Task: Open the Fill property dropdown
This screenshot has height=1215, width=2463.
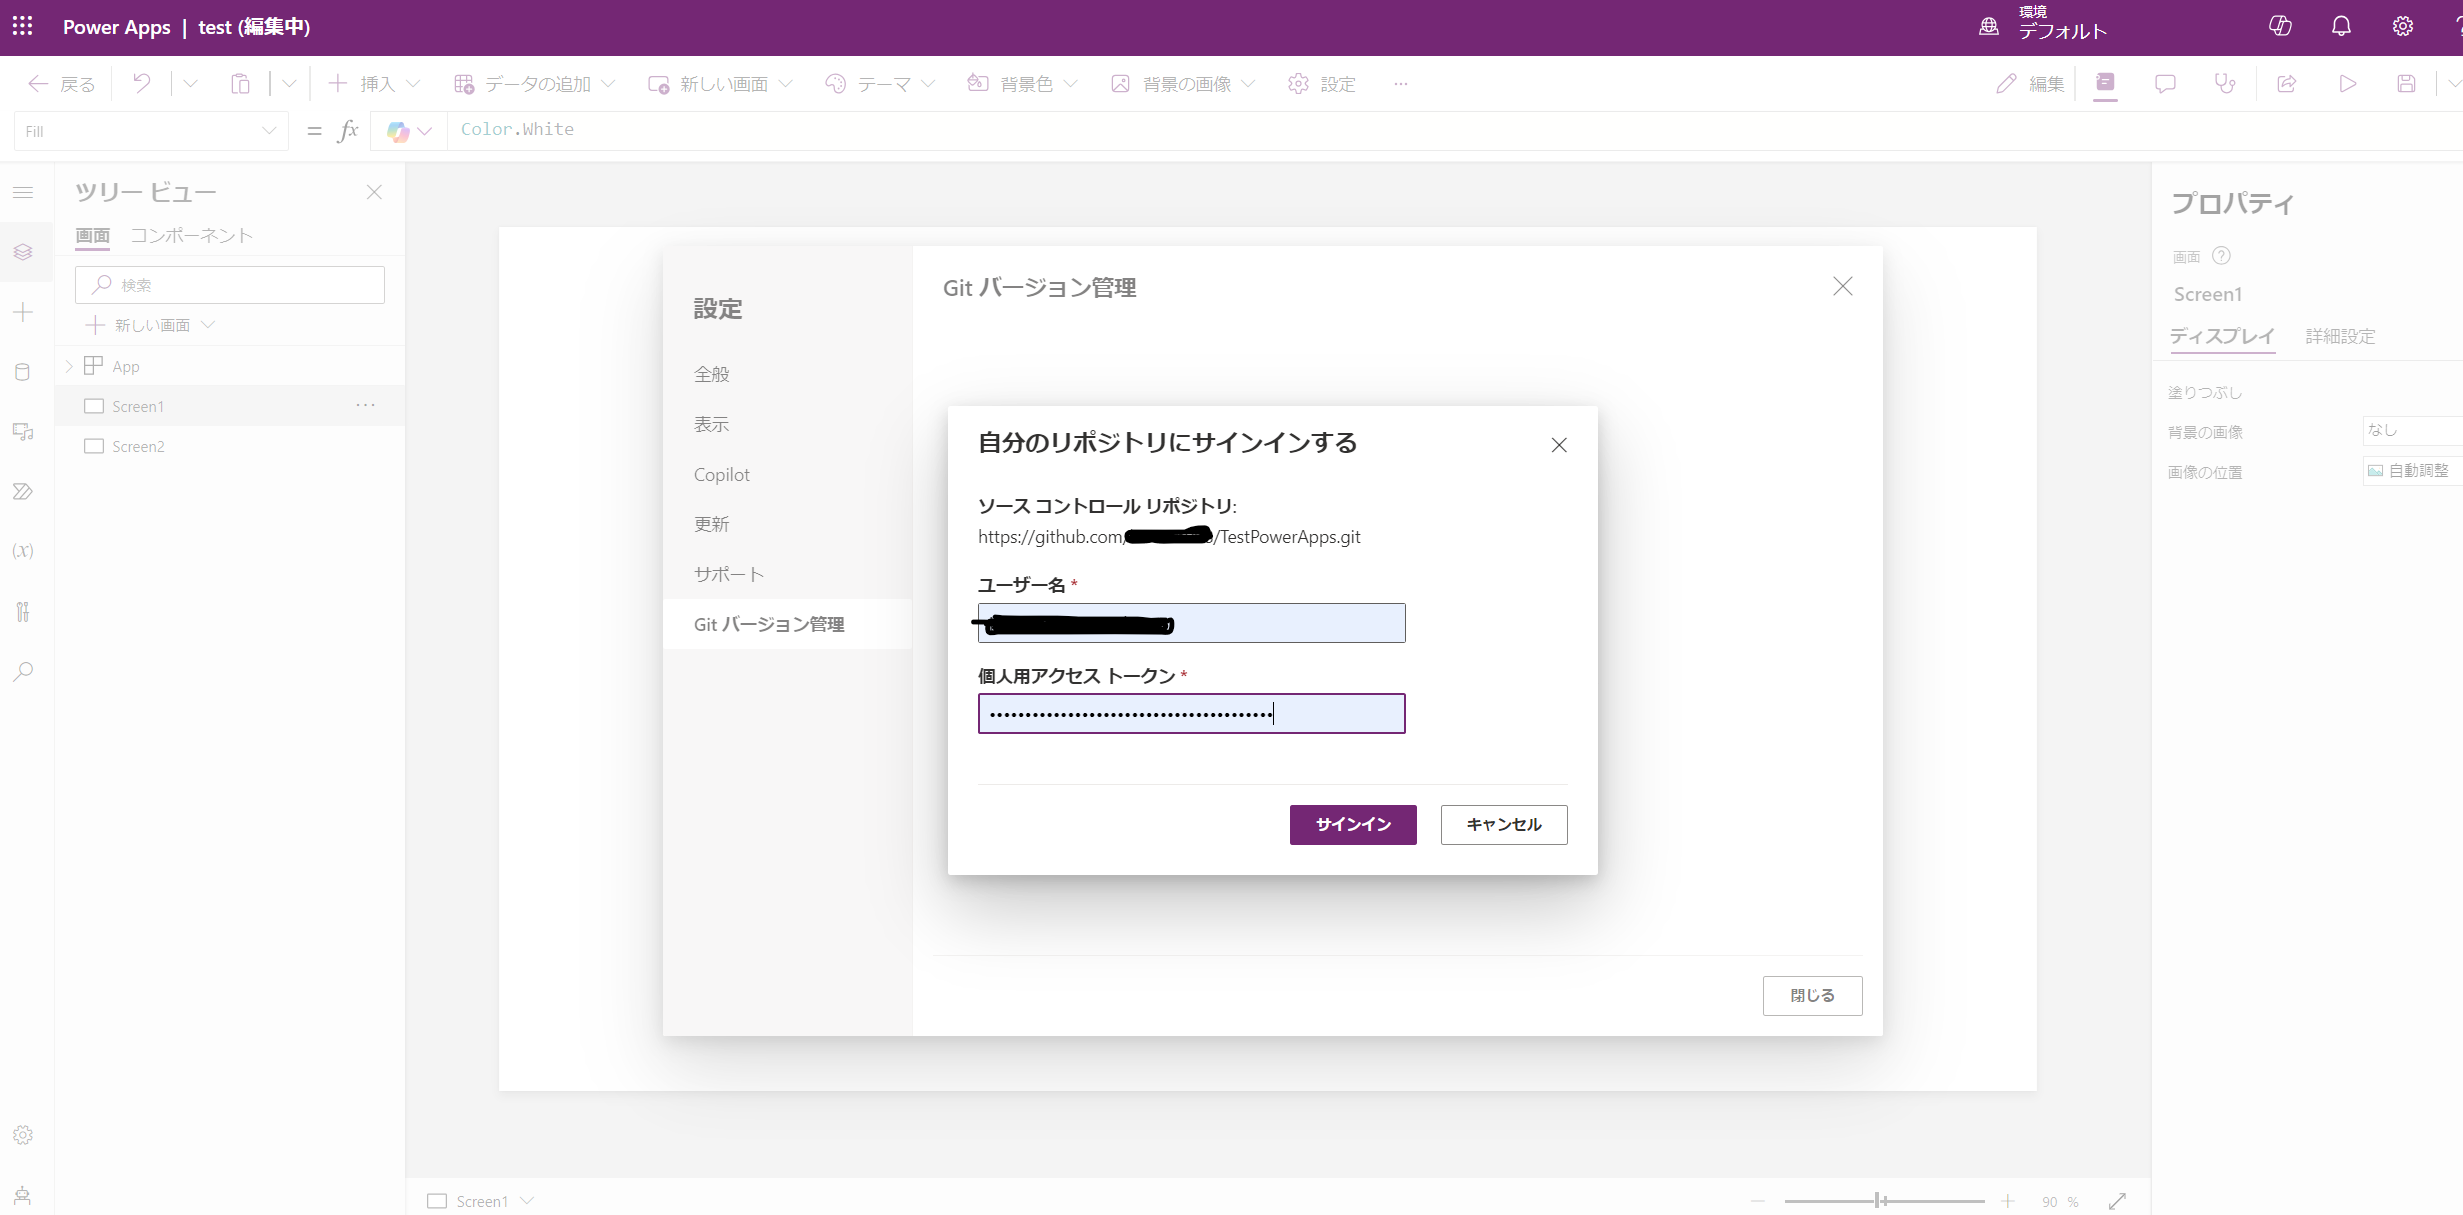Action: tap(267, 130)
